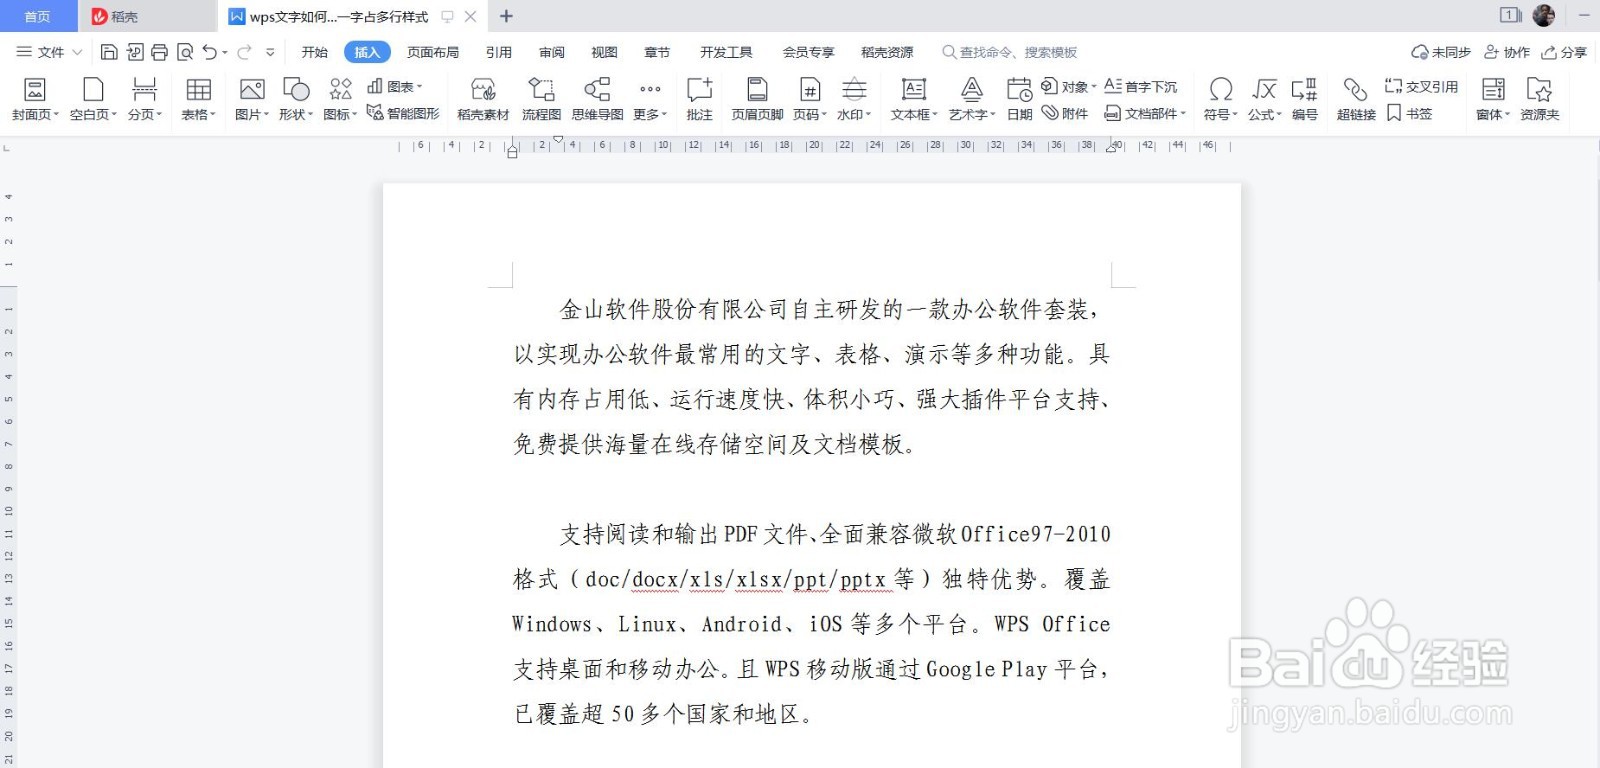Insert a flowchart (流程图)

[x=541, y=100]
